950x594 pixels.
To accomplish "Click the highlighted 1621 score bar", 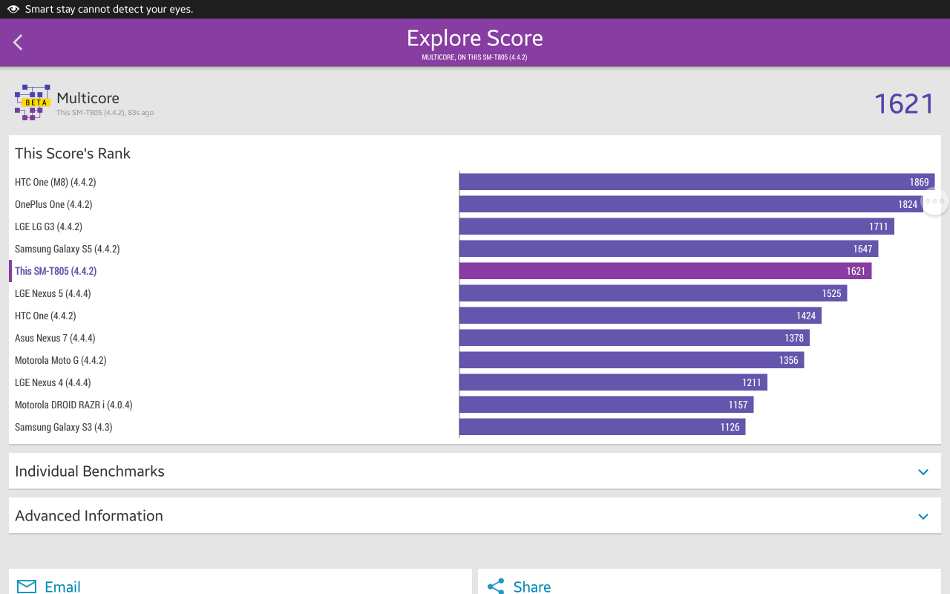I will point(665,271).
